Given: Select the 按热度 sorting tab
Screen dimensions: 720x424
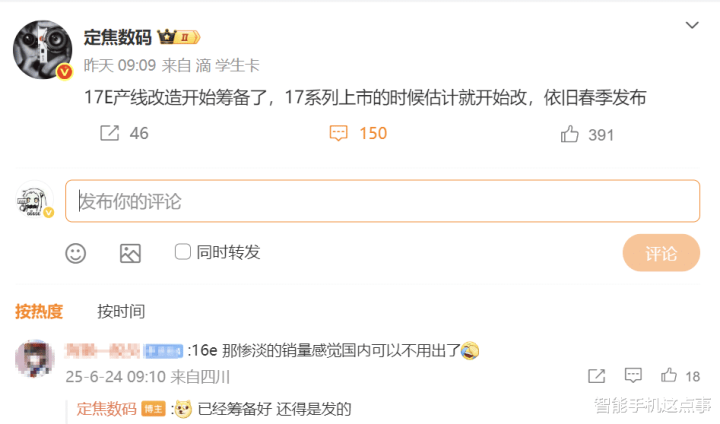Looking at the screenshot, I should coord(39,311).
